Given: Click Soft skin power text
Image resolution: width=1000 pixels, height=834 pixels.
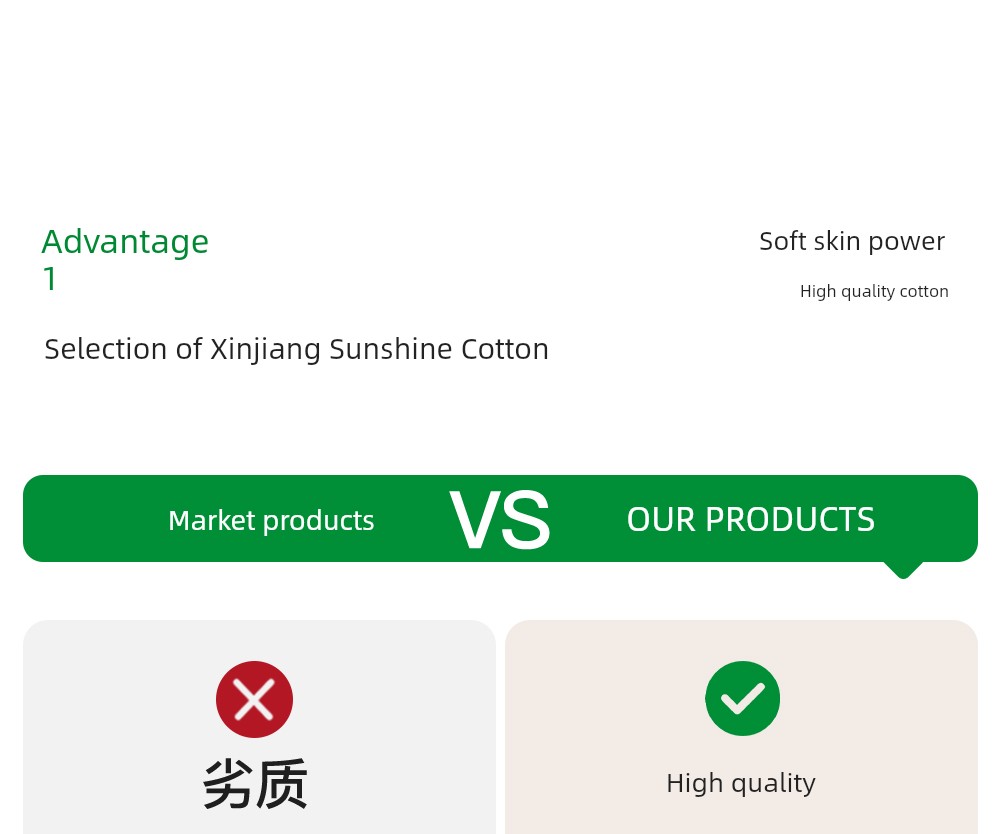Looking at the screenshot, I should (852, 241).
